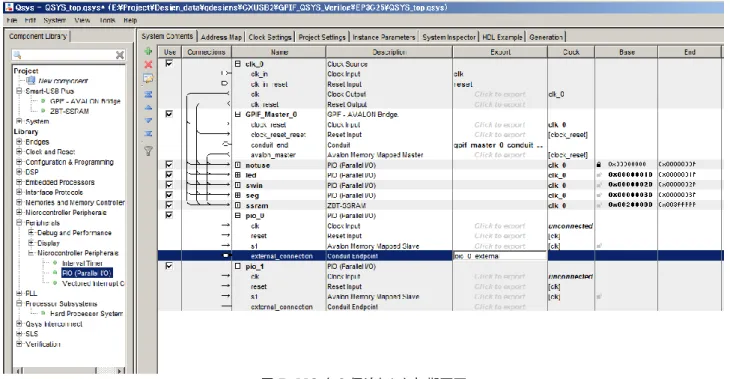Screen dimensions: 730x379
Task: Toggle the Use checkbox for seg
Action: [x=169, y=195]
